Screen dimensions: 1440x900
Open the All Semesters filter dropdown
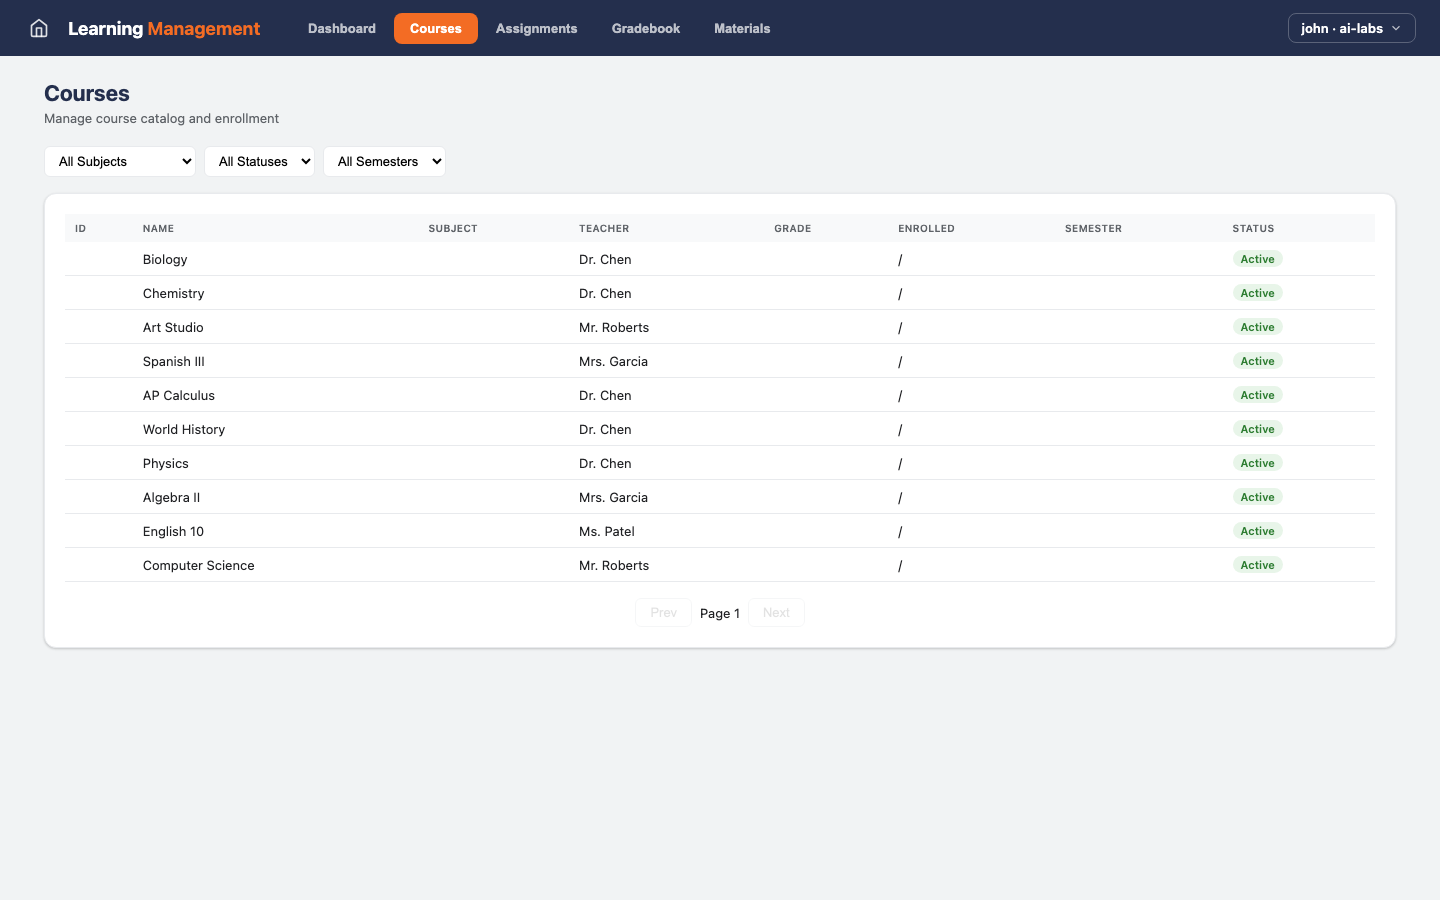click(x=384, y=161)
